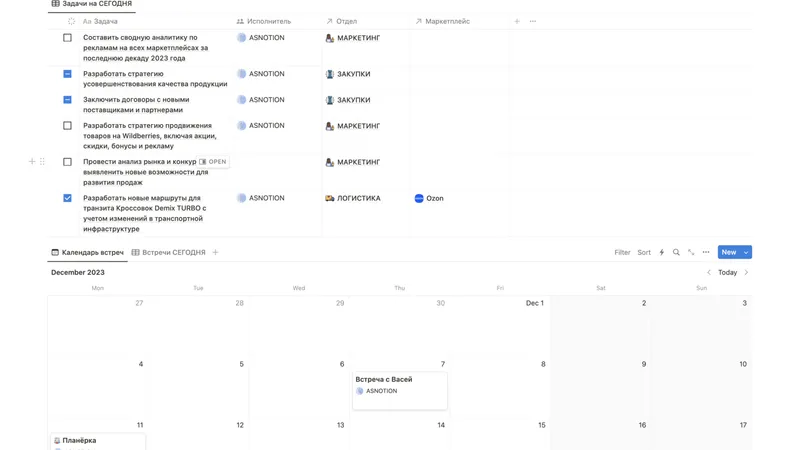Viewport: 800px width, 450px height.
Task: Open the Встреча с Васей calendar event
Action: tap(399, 391)
